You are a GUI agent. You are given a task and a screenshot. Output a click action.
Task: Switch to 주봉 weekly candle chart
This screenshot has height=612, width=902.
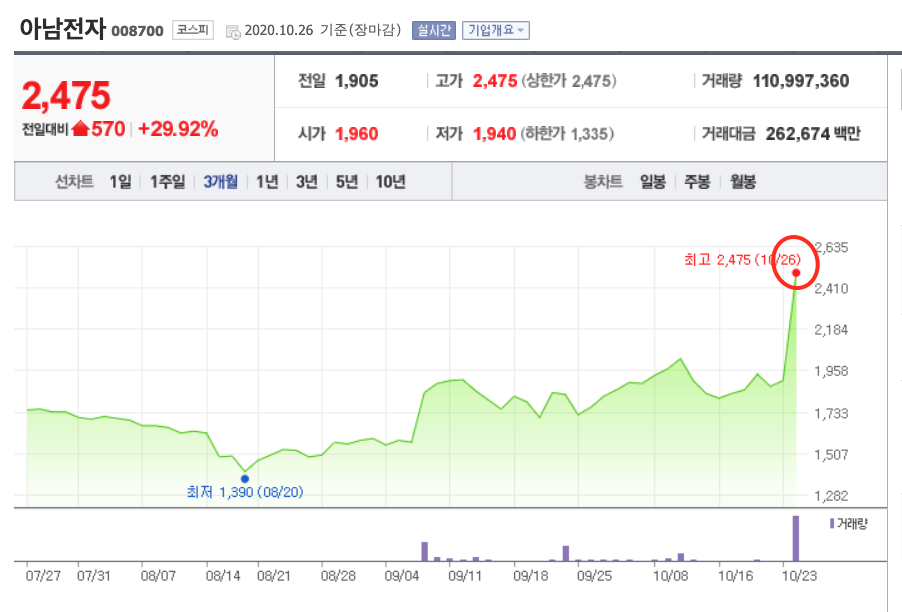click(697, 182)
